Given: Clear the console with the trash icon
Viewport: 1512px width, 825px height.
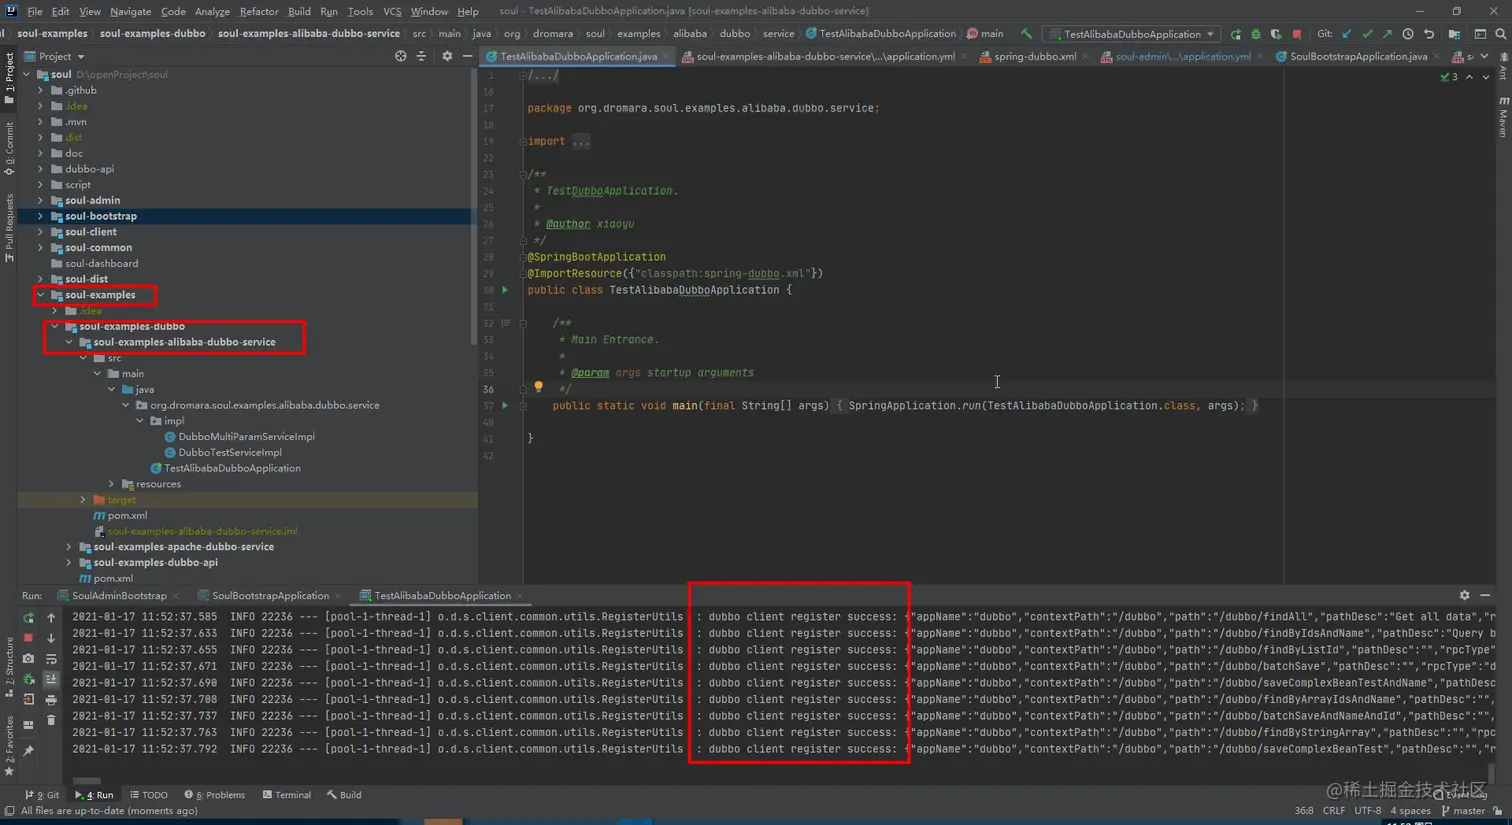Looking at the screenshot, I should [51, 720].
